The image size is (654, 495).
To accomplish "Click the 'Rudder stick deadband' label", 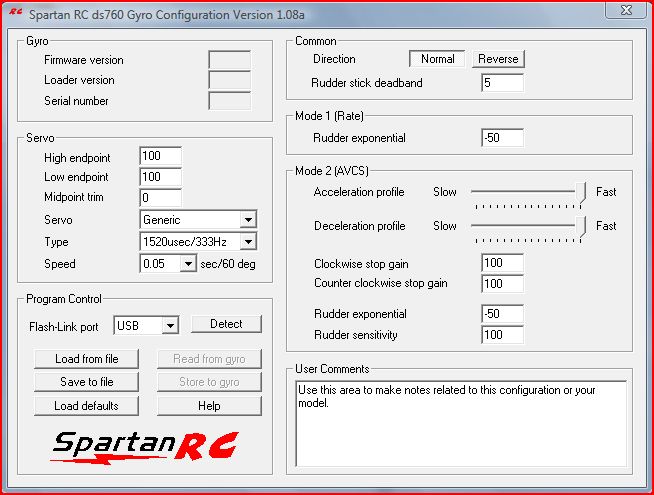I will coord(367,83).
